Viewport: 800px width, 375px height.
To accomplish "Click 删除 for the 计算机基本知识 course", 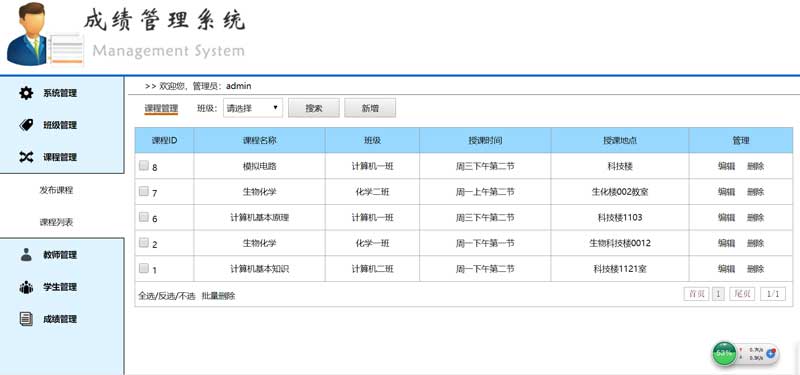I will click(756, 269).
